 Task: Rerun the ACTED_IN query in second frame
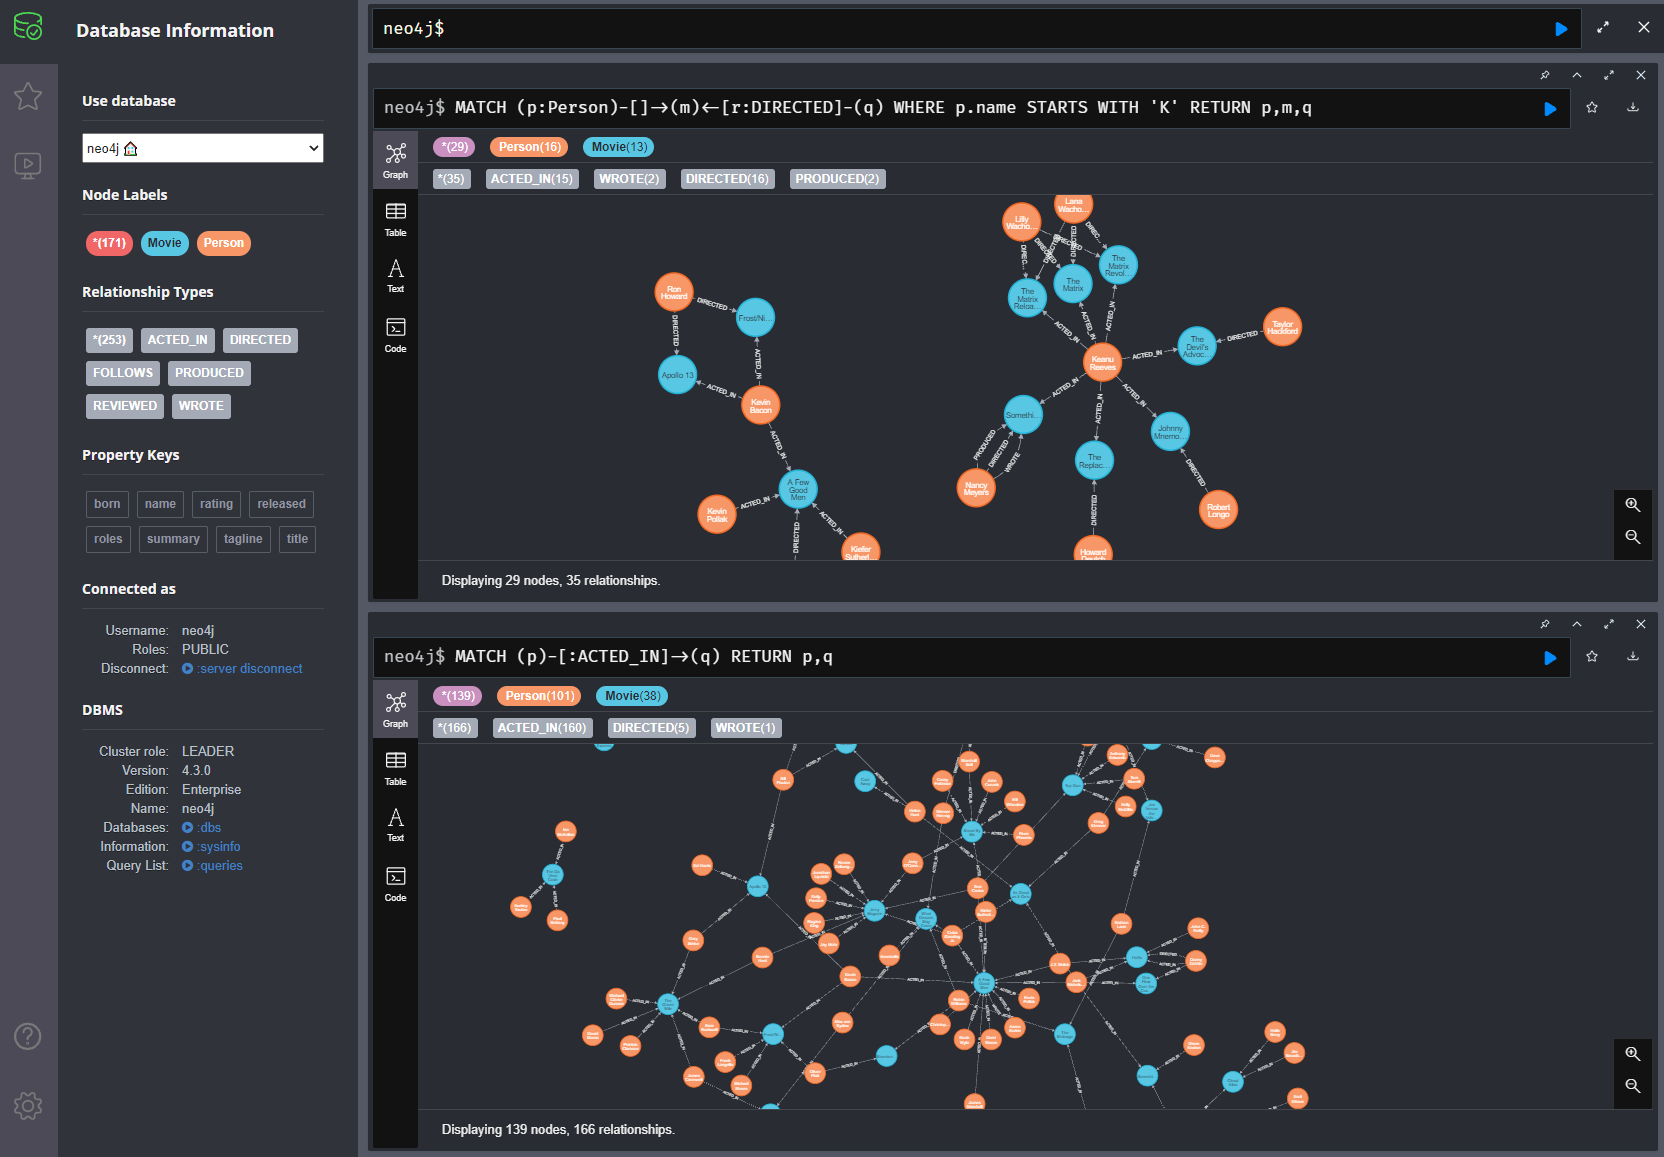[1550, 657]
